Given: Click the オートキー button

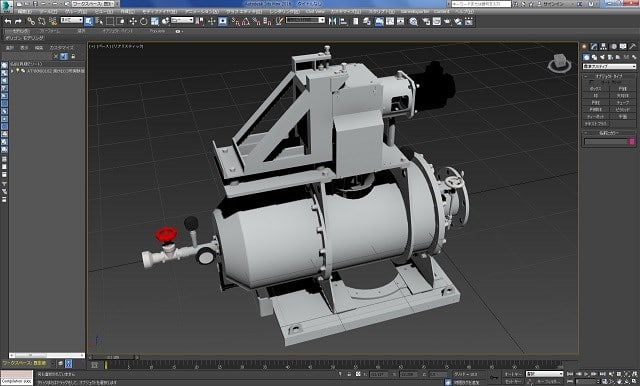Looking at the screenshot, I should (x=513, y=374).
